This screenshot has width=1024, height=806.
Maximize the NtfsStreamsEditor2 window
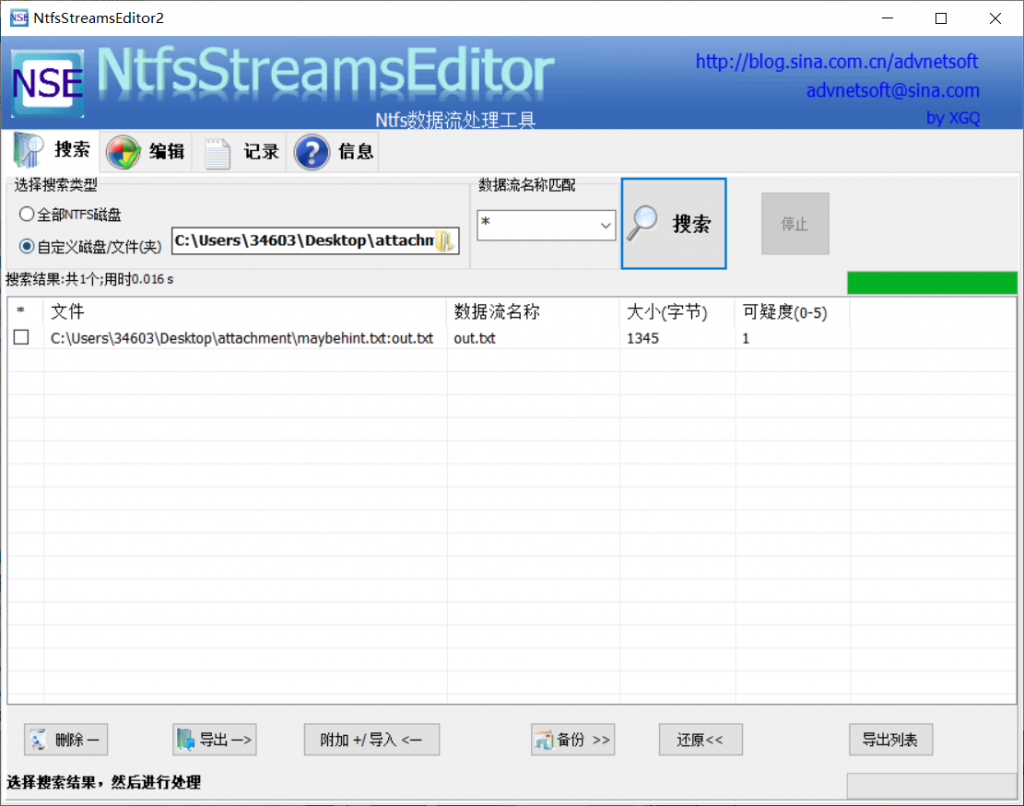(x=941, y=18)
